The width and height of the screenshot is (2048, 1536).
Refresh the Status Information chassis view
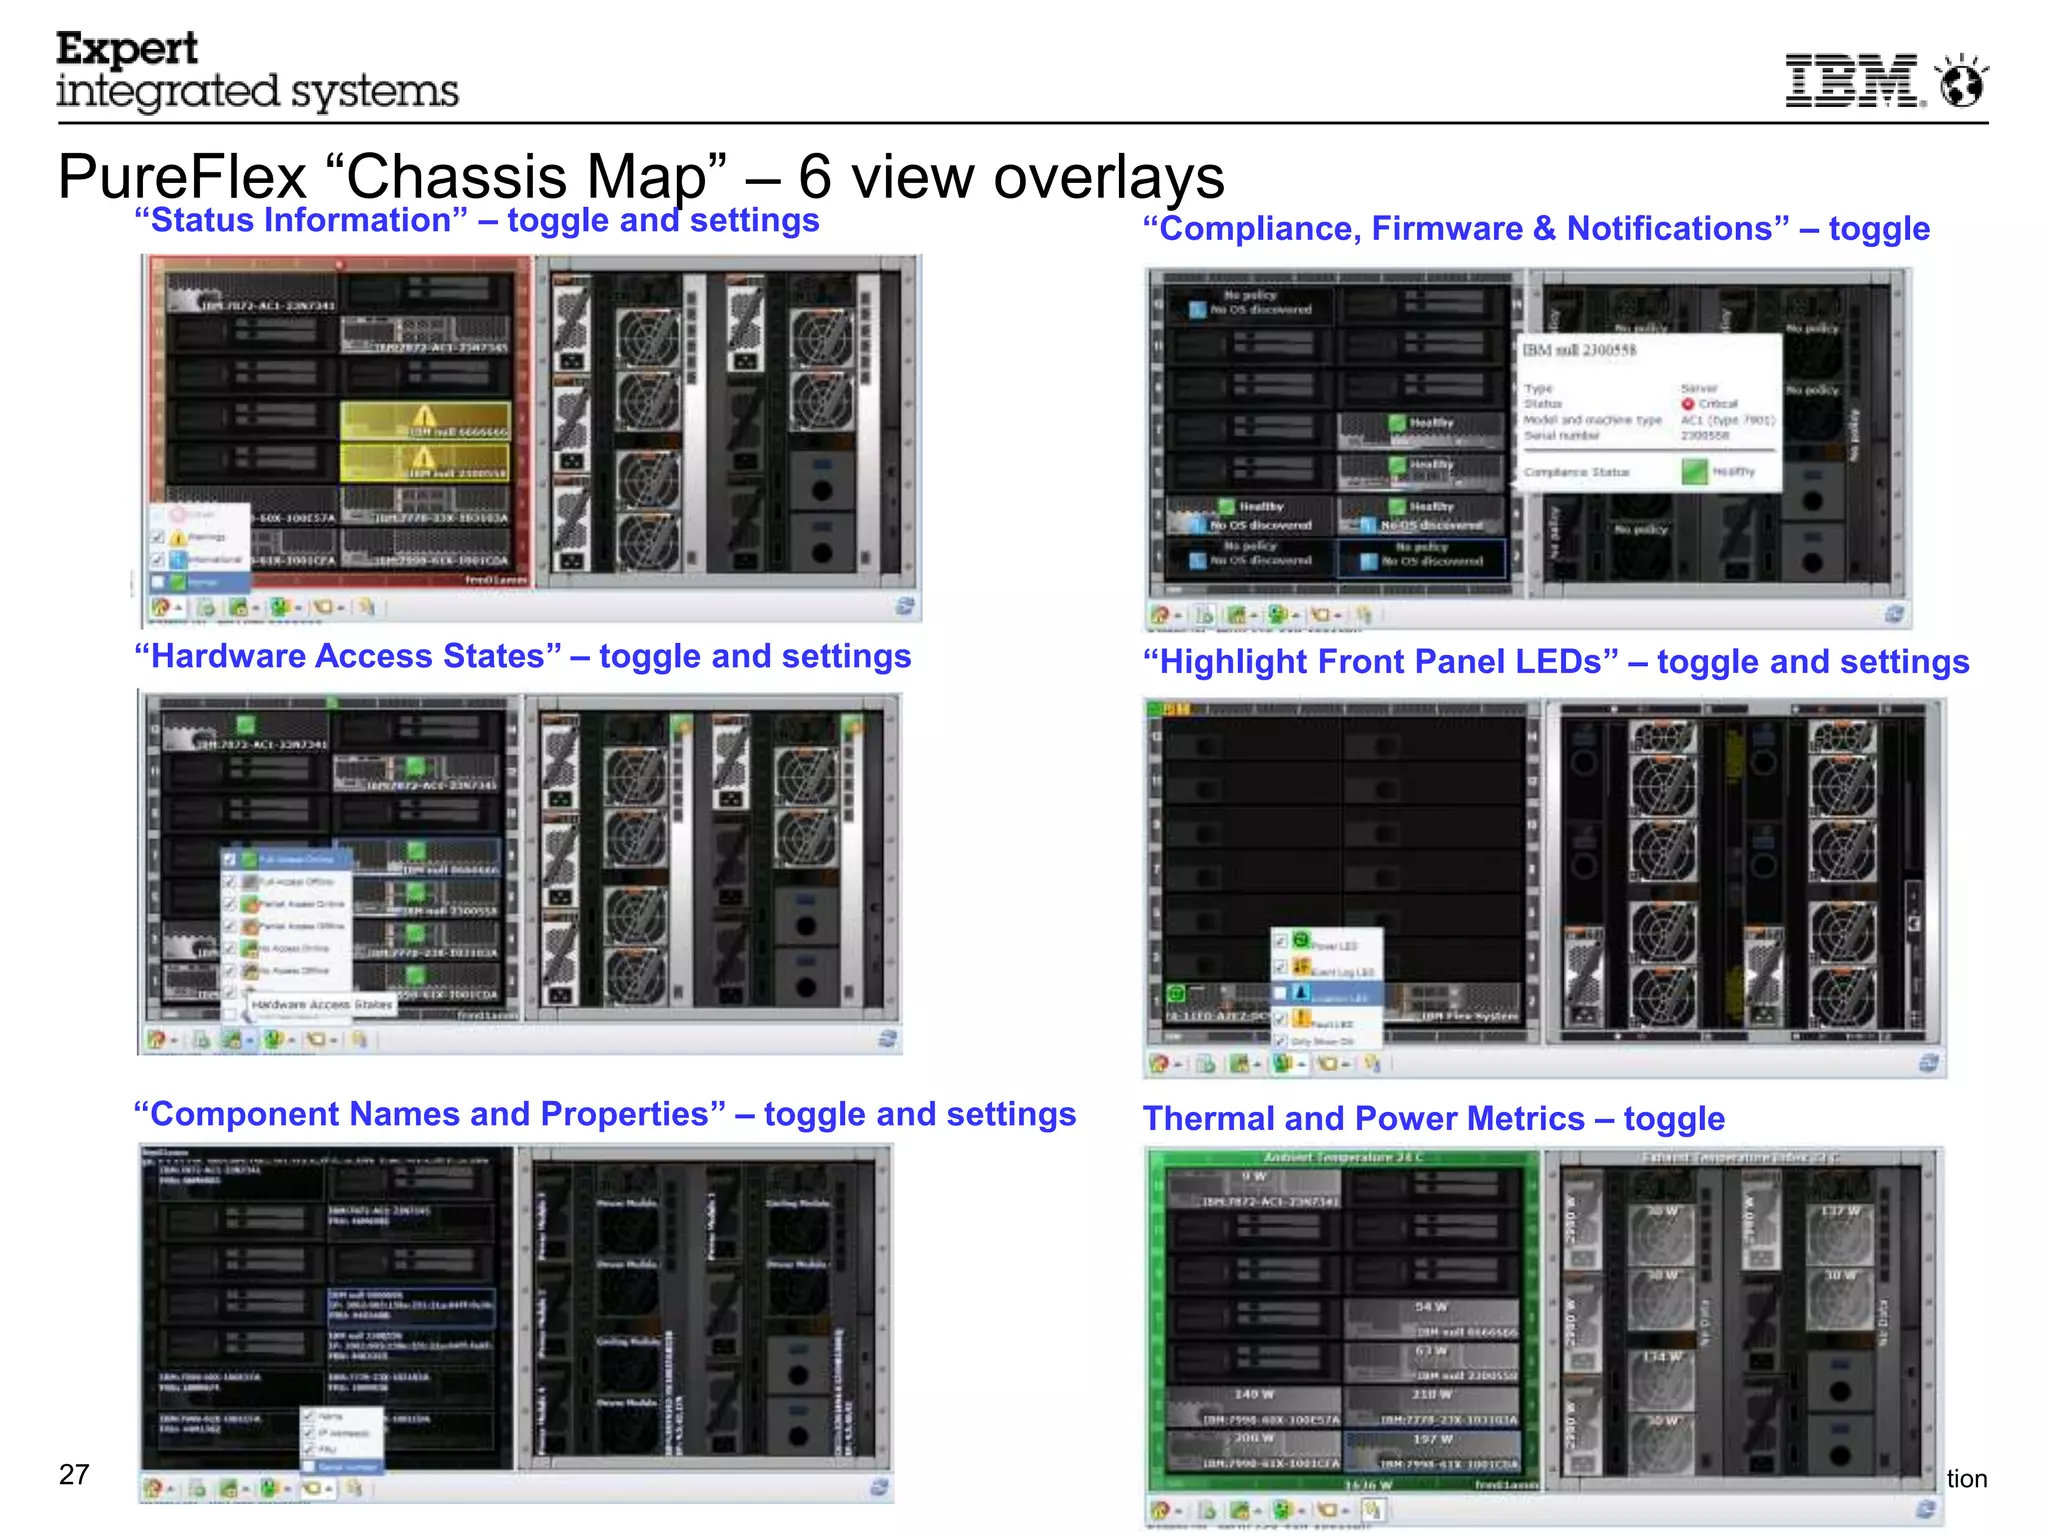tap(904, 605)
